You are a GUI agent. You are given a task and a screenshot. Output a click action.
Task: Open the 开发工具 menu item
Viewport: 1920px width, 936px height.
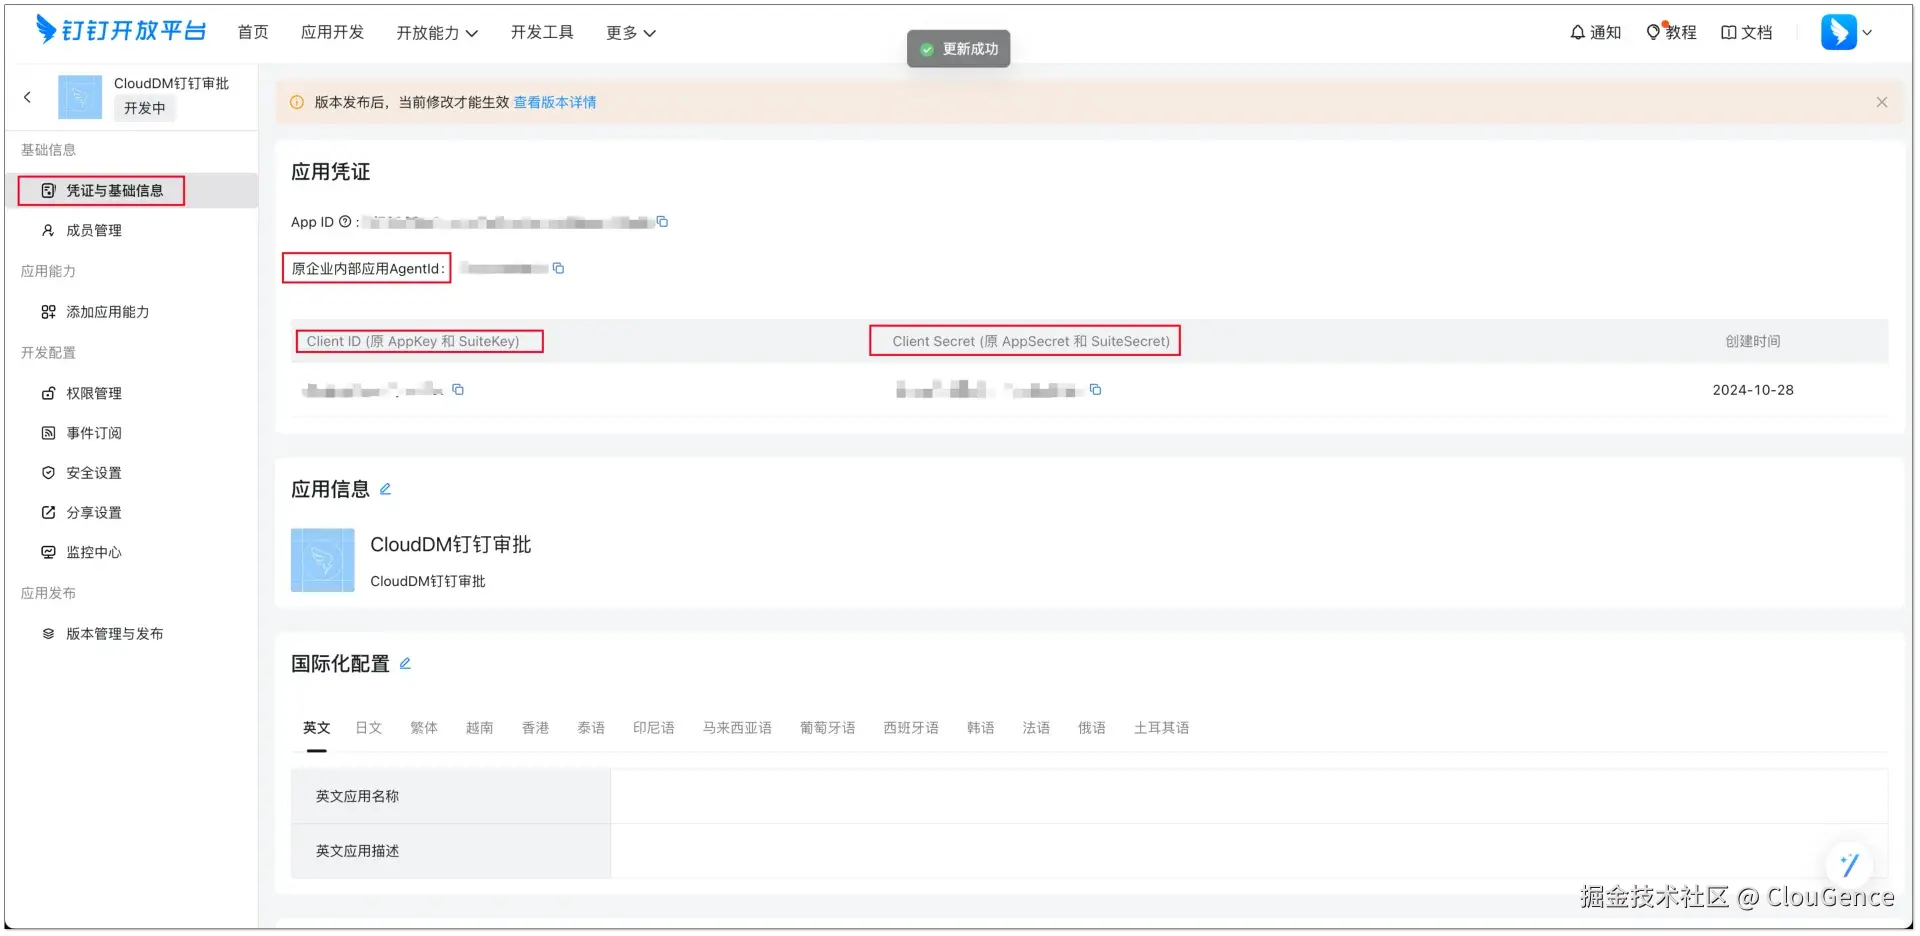pos(542,32)
